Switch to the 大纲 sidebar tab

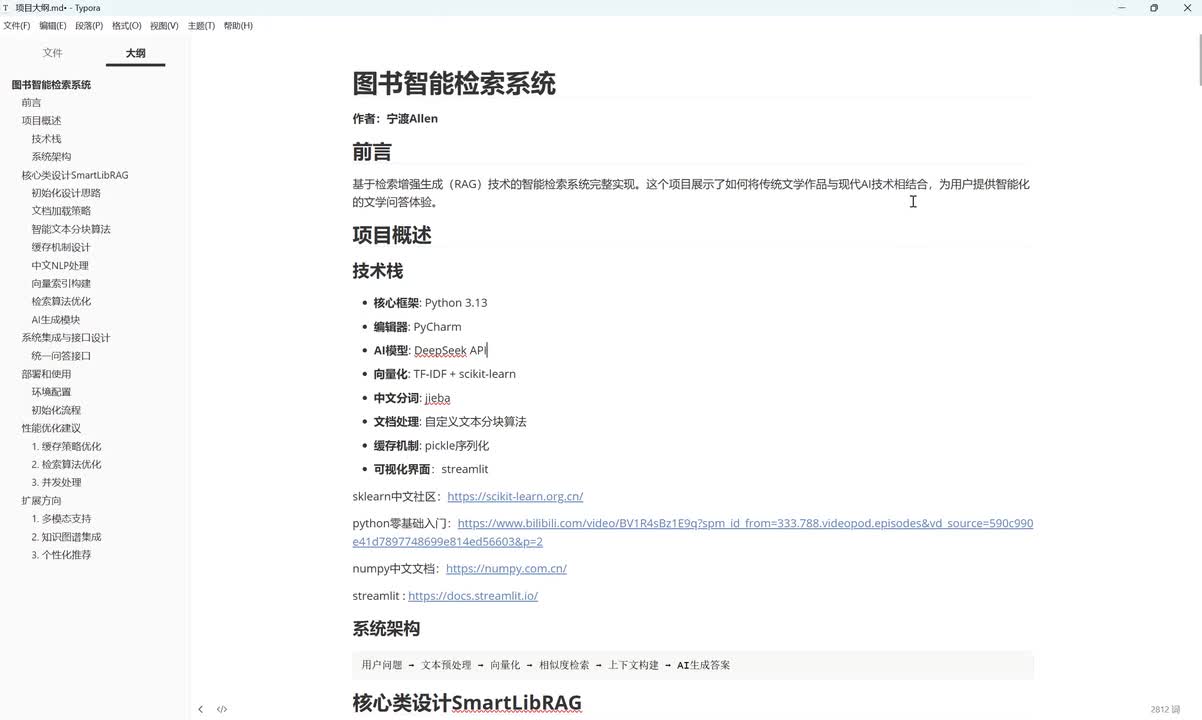[135, 53]
